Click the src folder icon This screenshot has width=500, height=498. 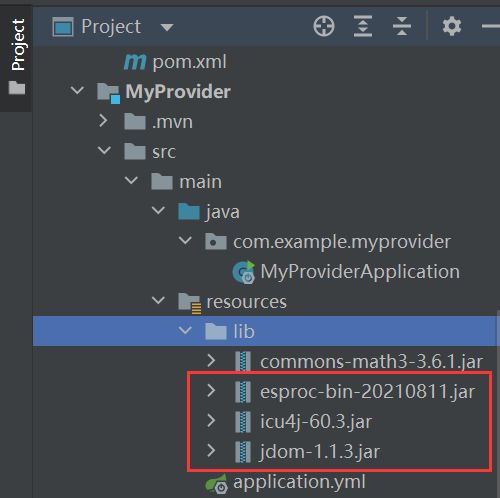pos(135,151)
